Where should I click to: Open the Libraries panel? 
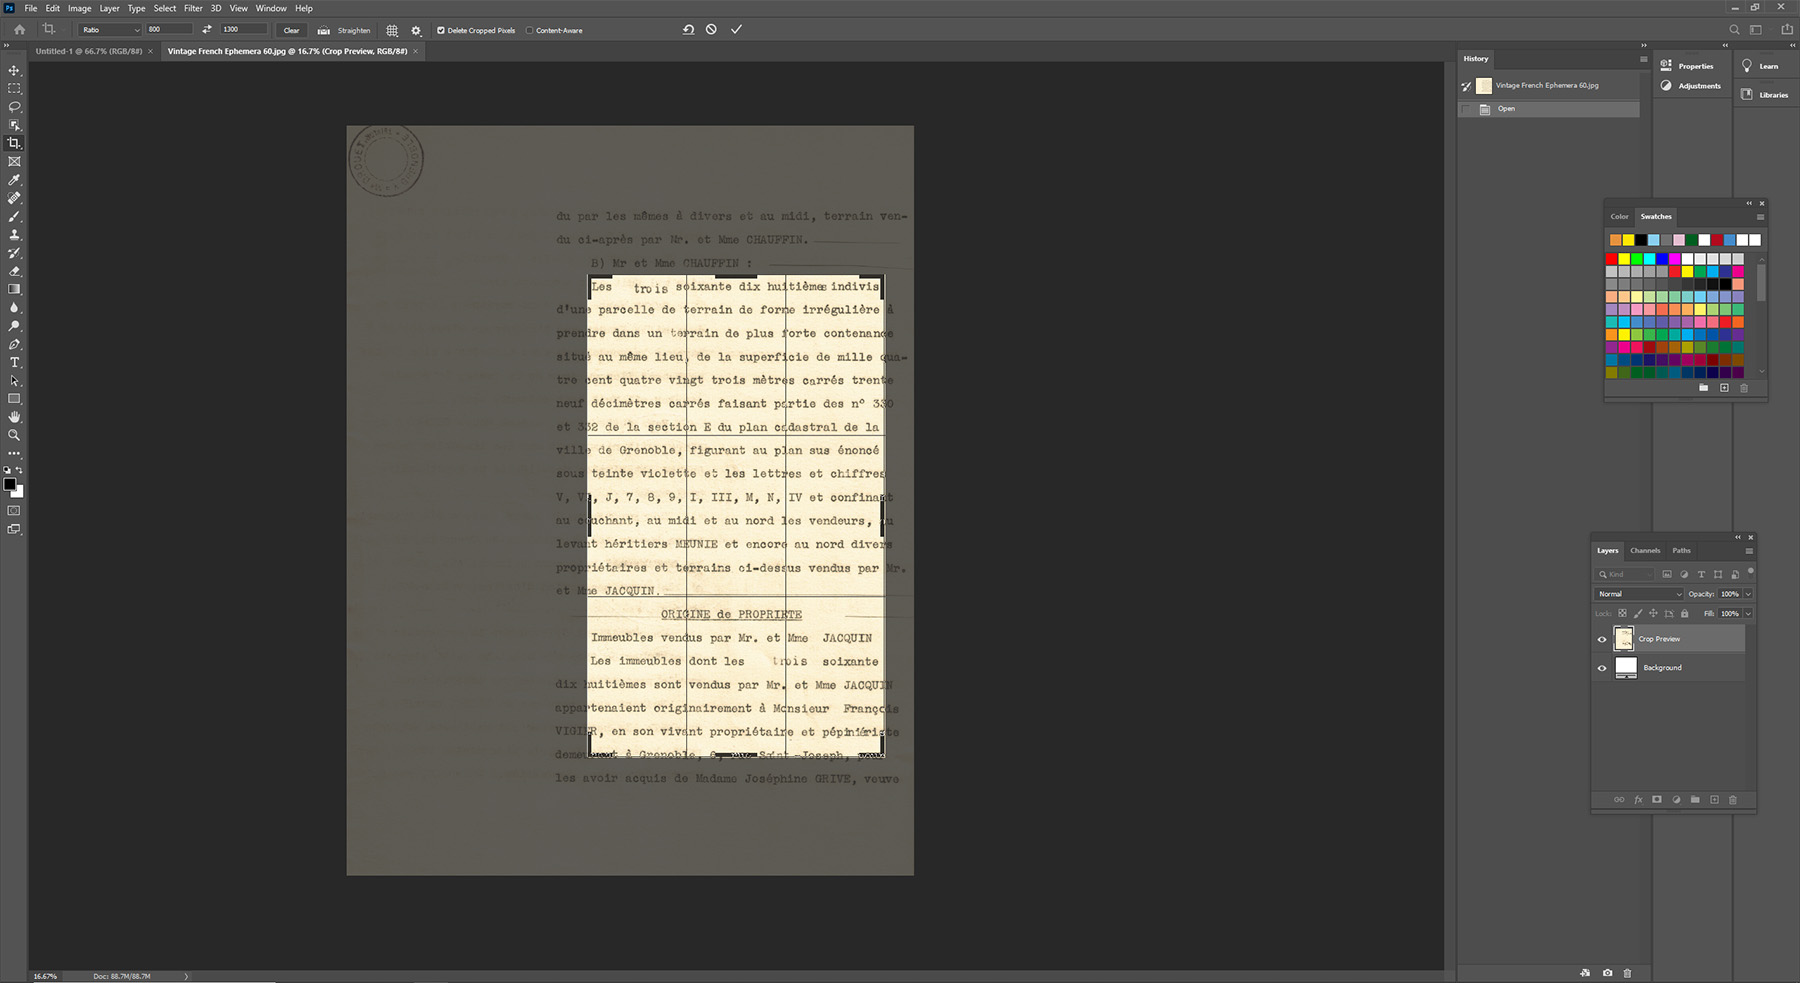point(1765,95)
